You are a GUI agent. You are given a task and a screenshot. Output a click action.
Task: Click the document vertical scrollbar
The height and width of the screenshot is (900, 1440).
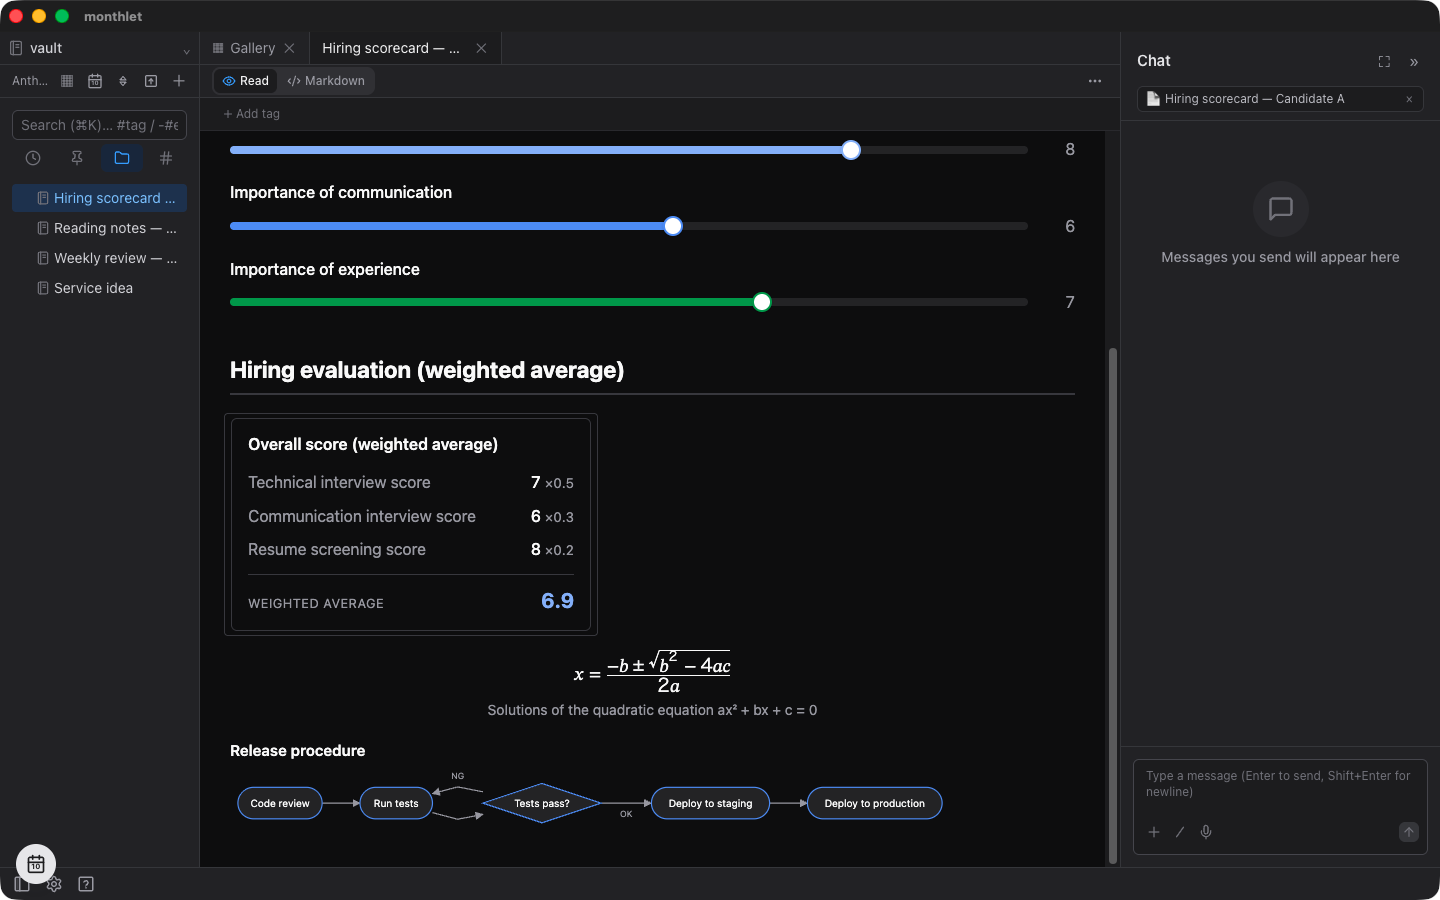tap(1113, 605)
